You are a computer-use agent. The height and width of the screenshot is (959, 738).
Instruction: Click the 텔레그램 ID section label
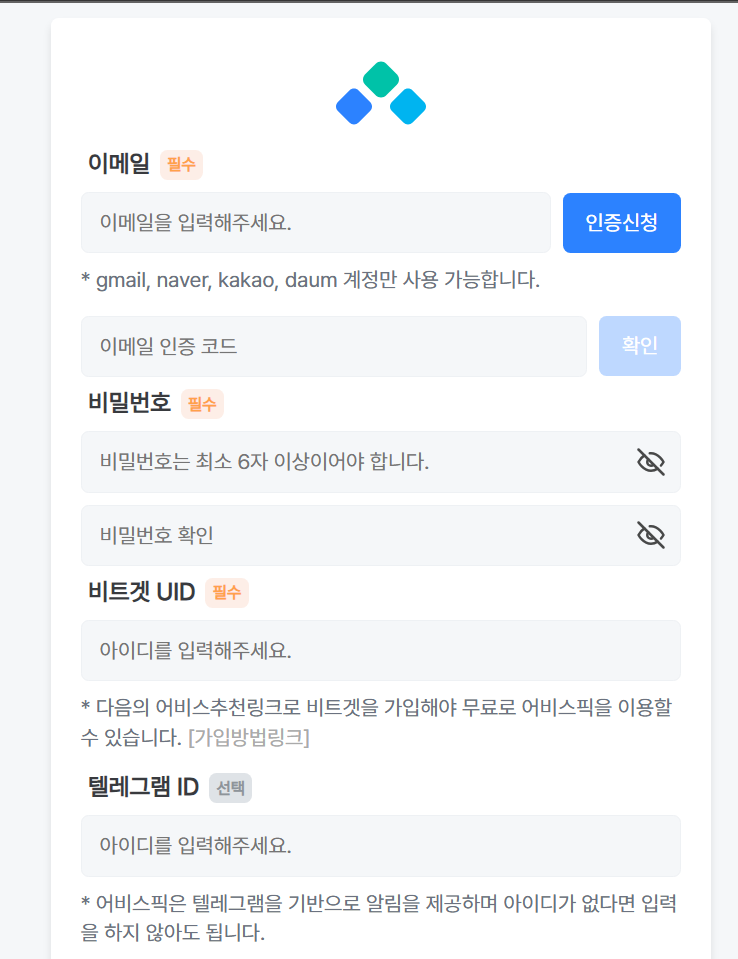tap(144, 787)
